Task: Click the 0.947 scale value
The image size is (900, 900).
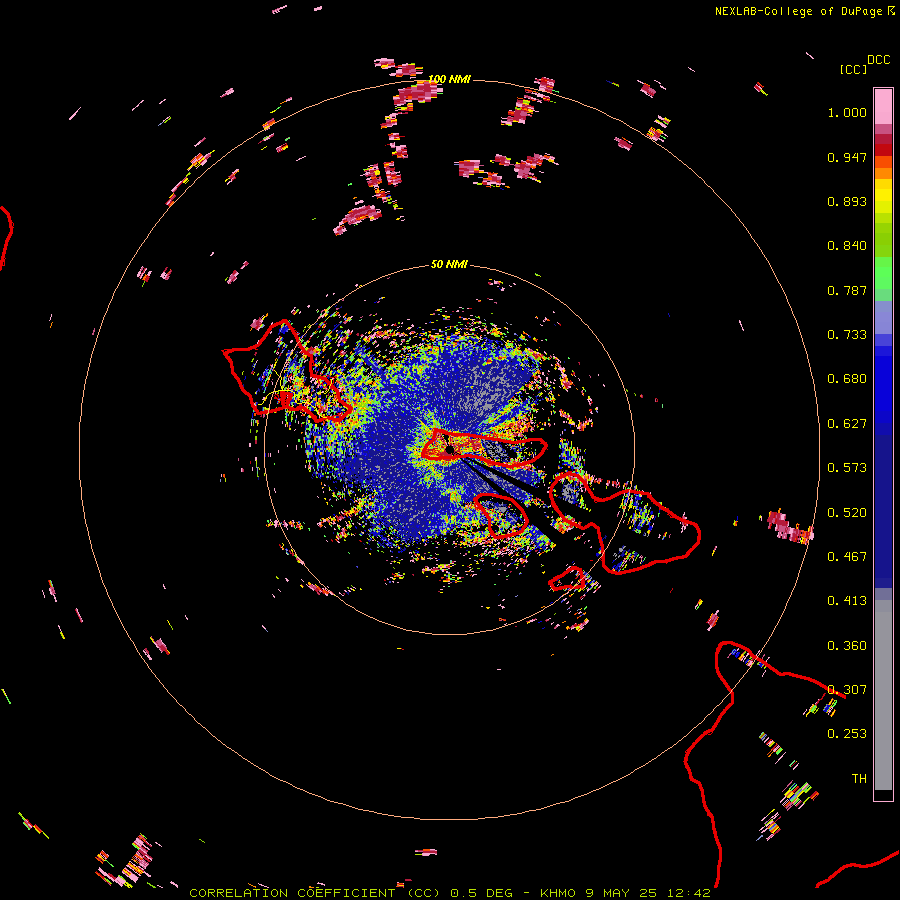Action: 847,157
